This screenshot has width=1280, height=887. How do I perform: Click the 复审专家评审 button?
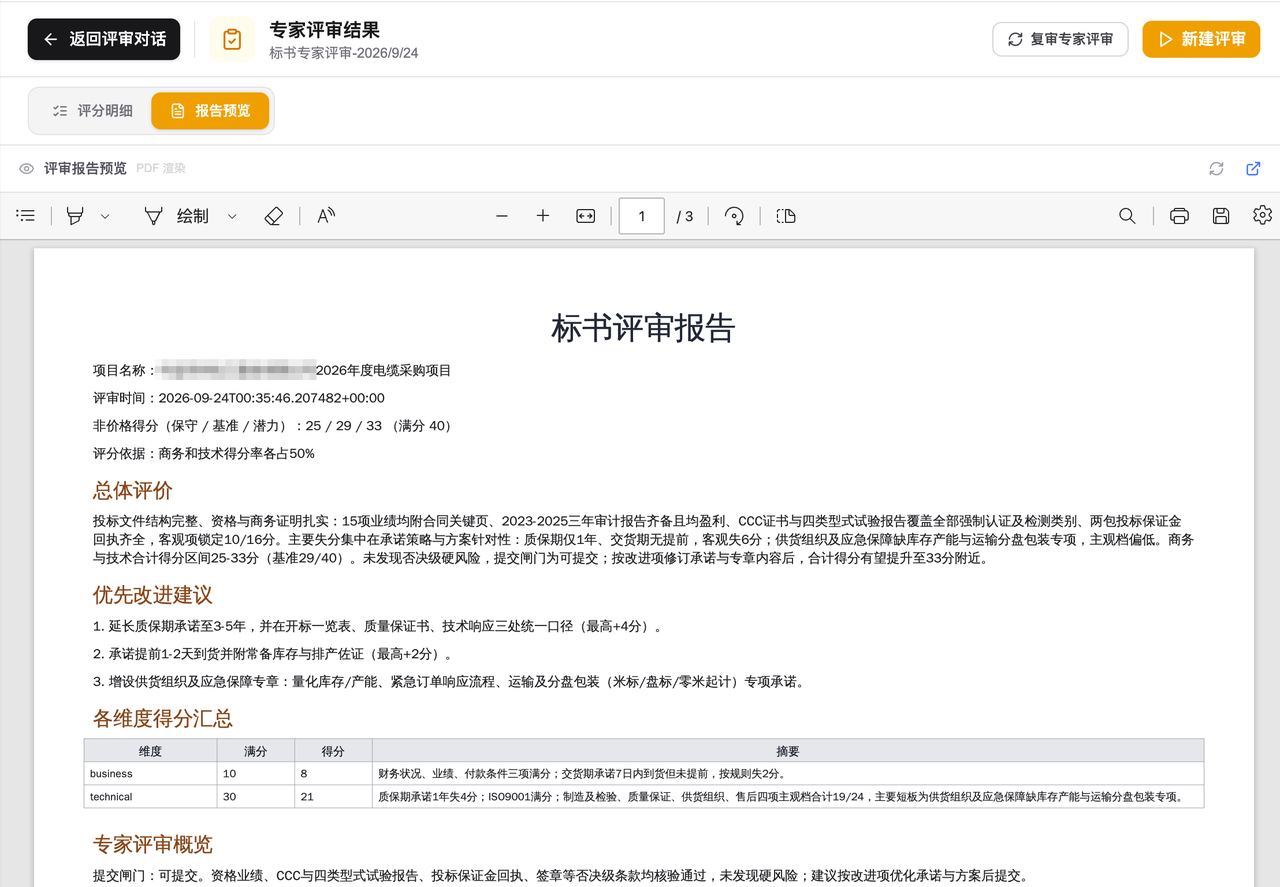click(x=1060, y=39)
